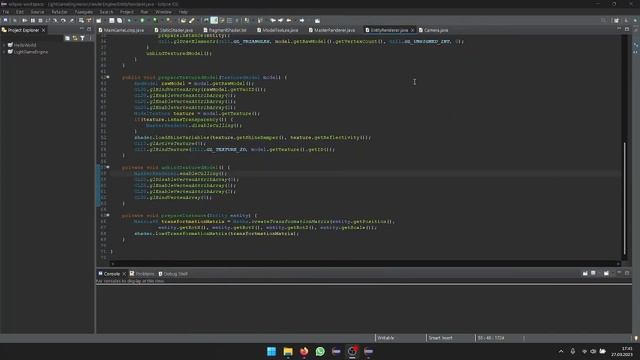640x360 pixels.
Task: Open the Project menu
Action: pyautogui.click(x=127, y=12)
